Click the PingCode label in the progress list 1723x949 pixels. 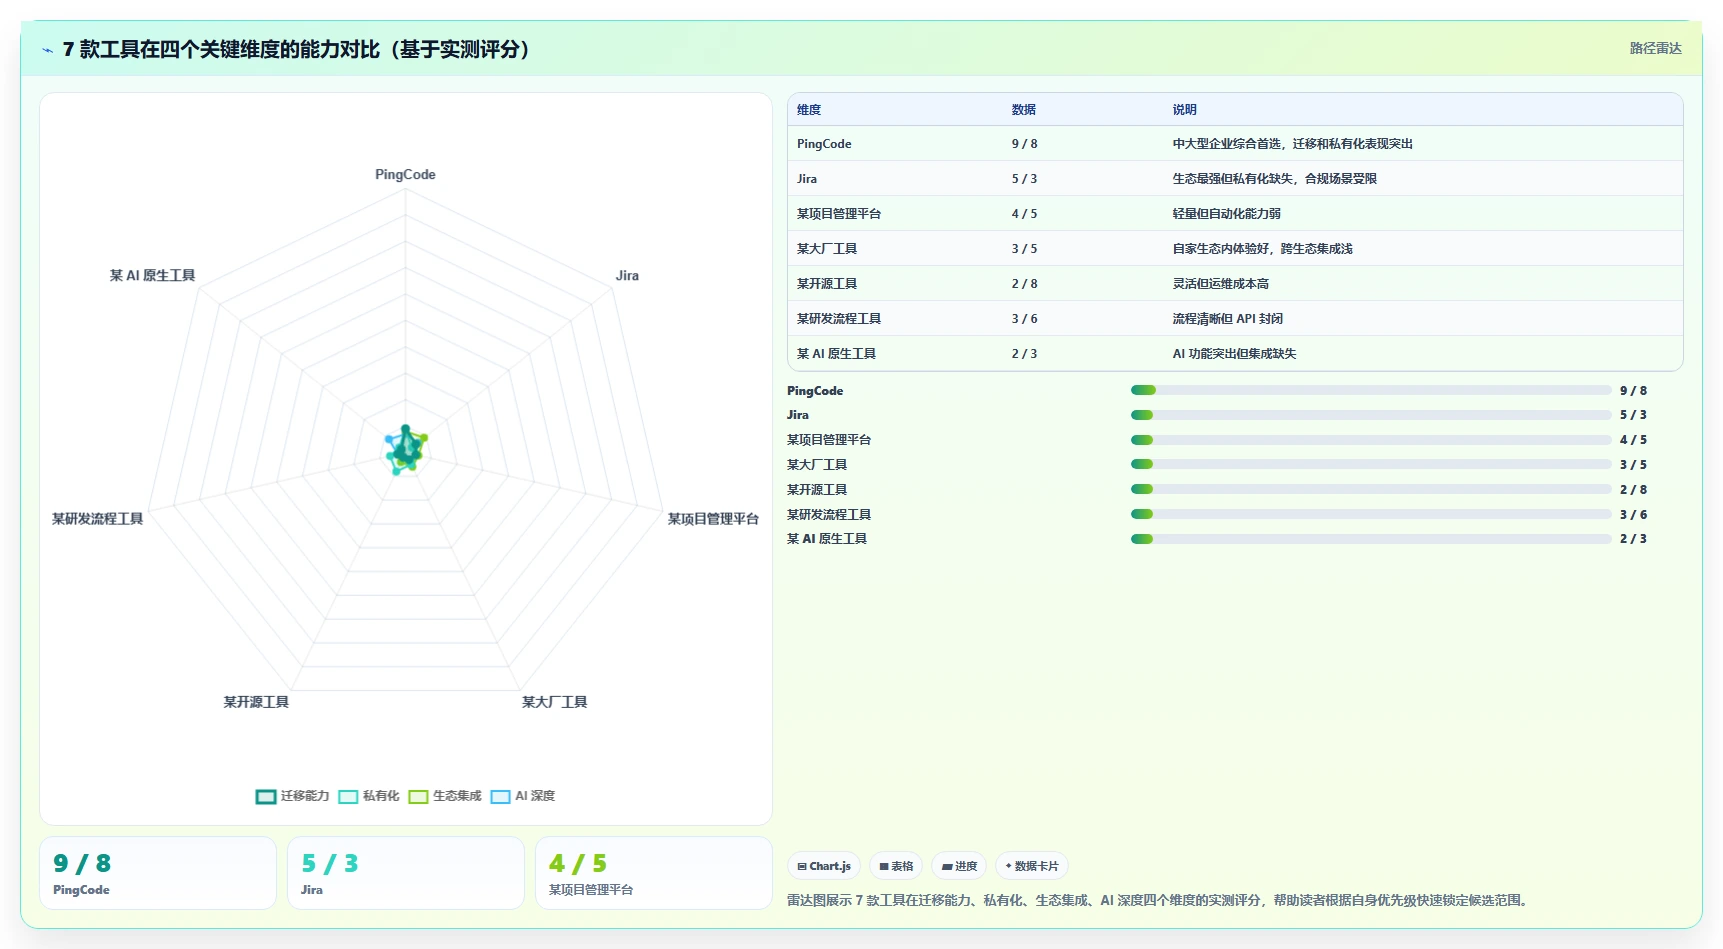(x=815, y=391)
